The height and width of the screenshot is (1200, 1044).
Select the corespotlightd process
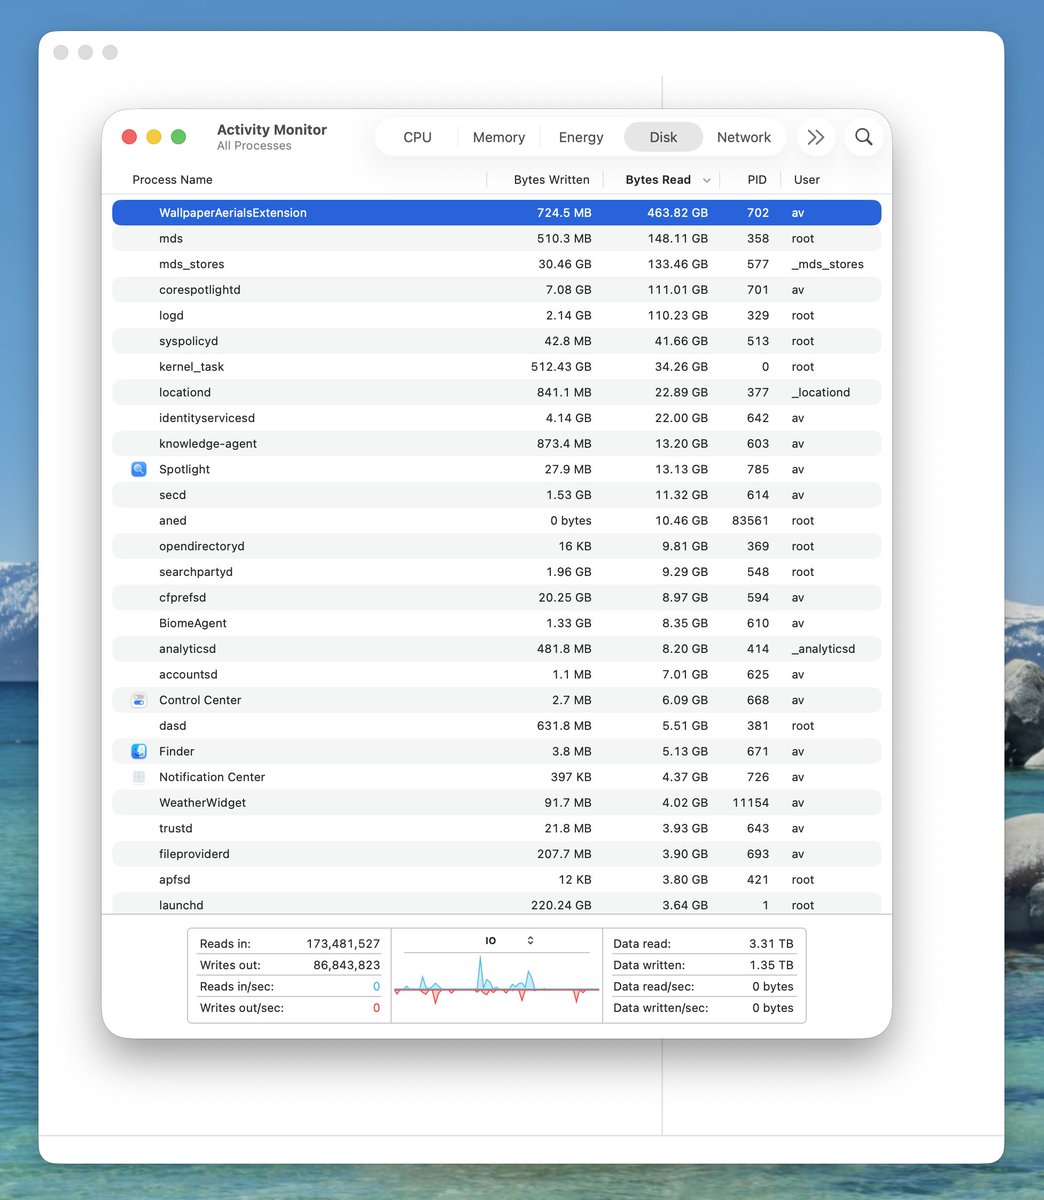point(496,290)
